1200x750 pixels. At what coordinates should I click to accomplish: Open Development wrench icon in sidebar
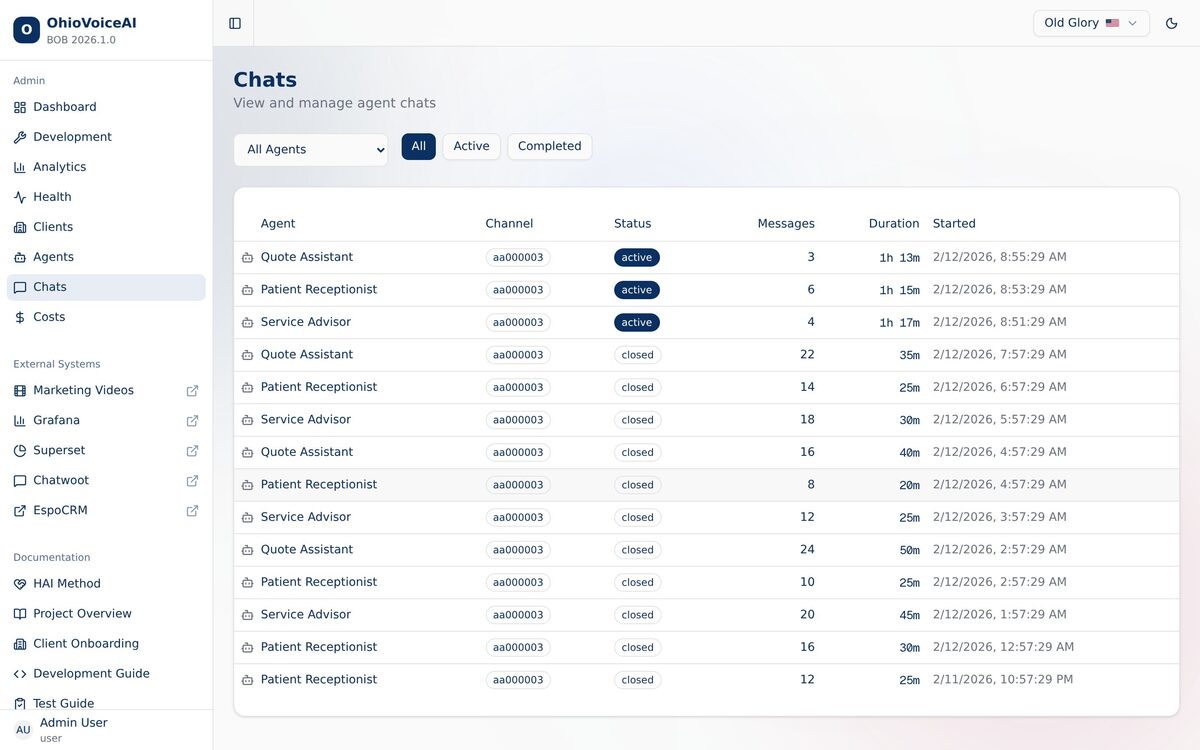click(20, 137)
